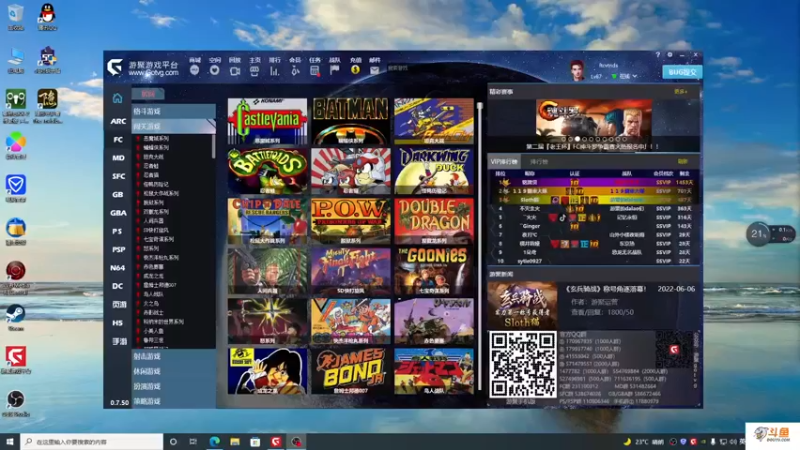Open the James Bond Jr game thumbnail
This screenshot has height=450, width=800.
(351, 371)
